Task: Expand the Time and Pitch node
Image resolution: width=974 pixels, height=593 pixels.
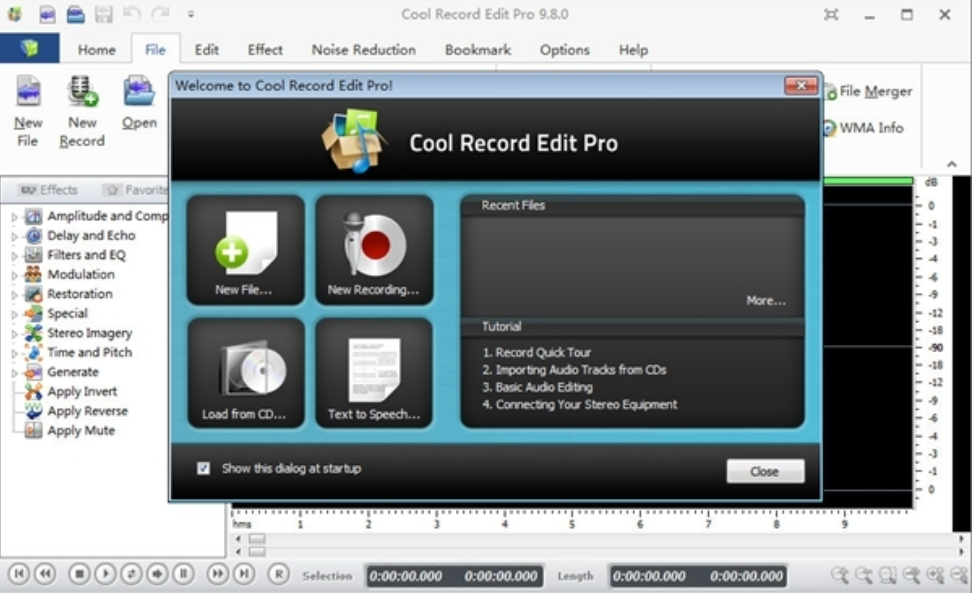Action: point(14,353)
